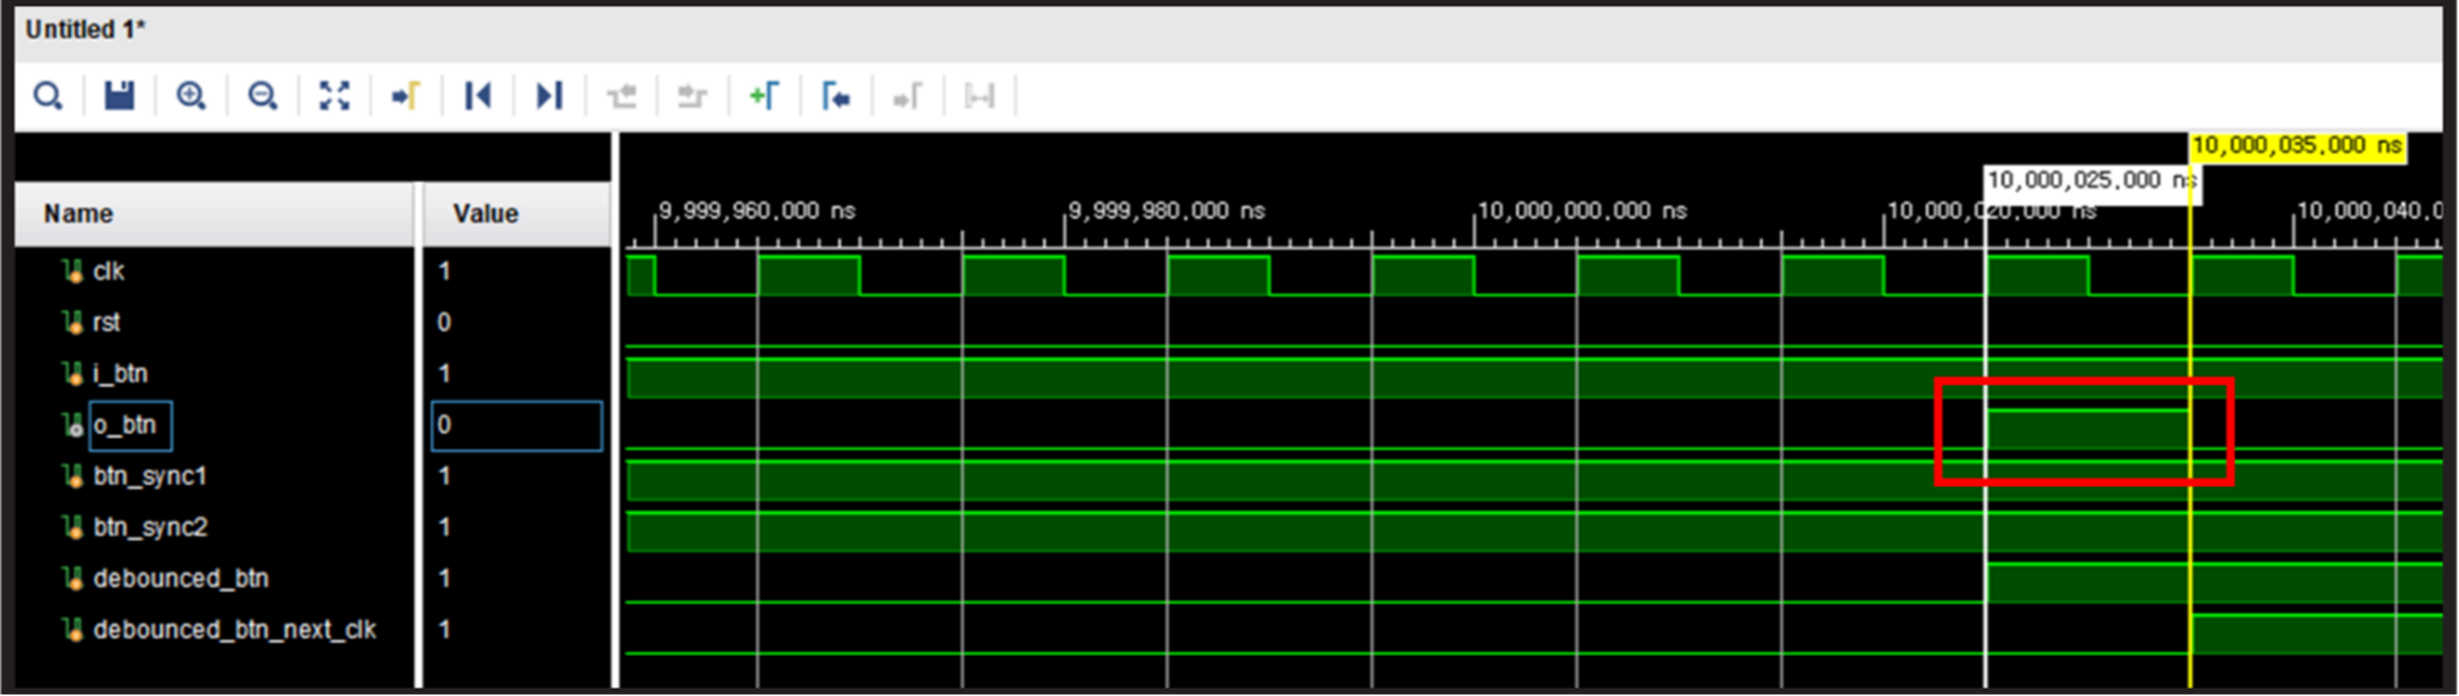Click the Value column header
This screenshot has height=696, width=2459.
485,214
